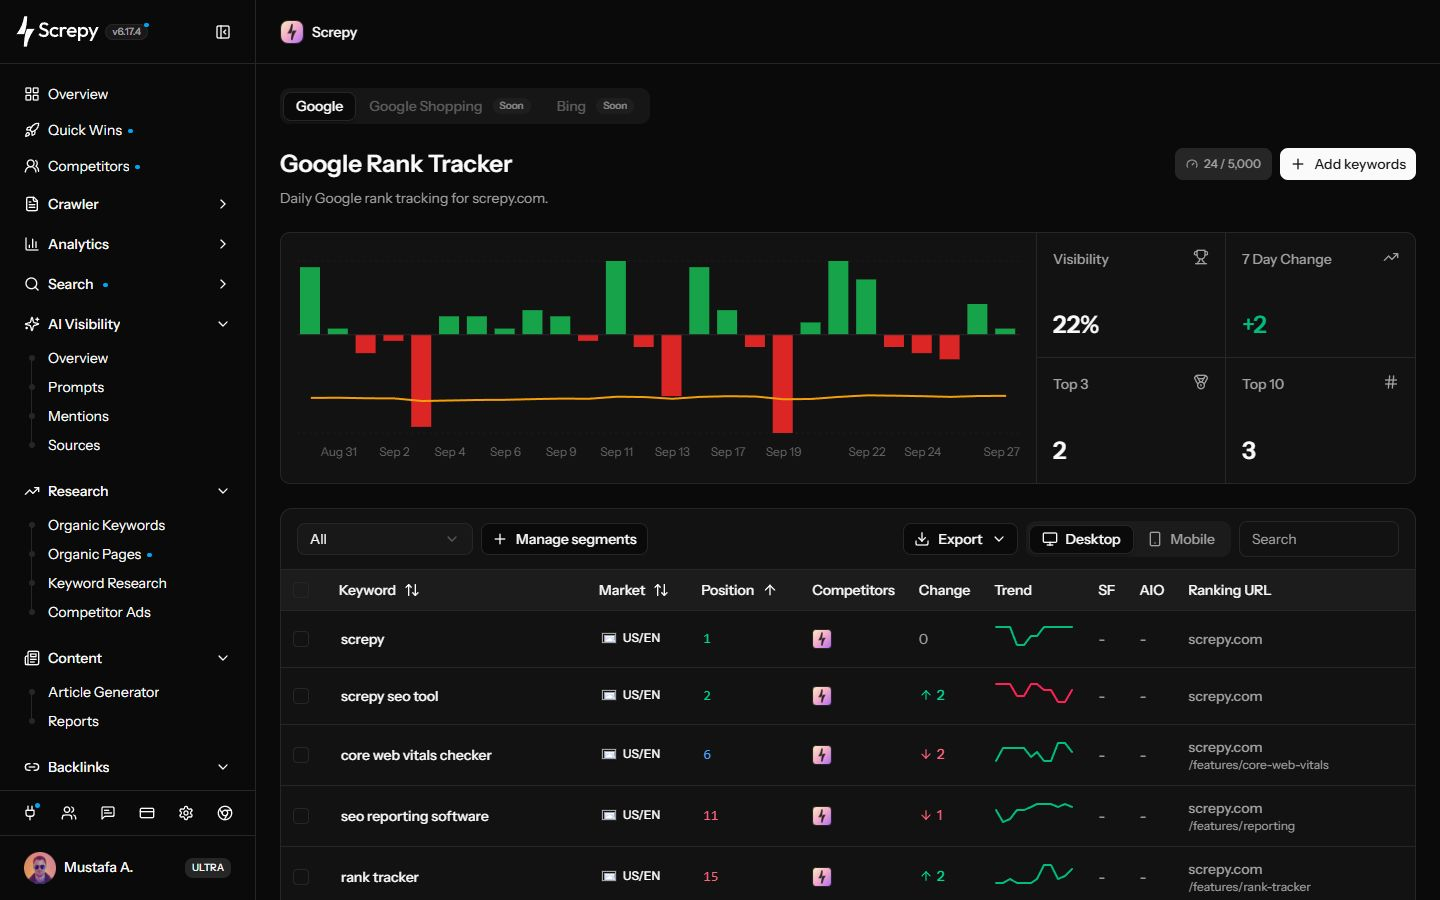The image size is (1440, 900).
Task: Check the core web vitals checker checkbox
Action: click(301, 755)
